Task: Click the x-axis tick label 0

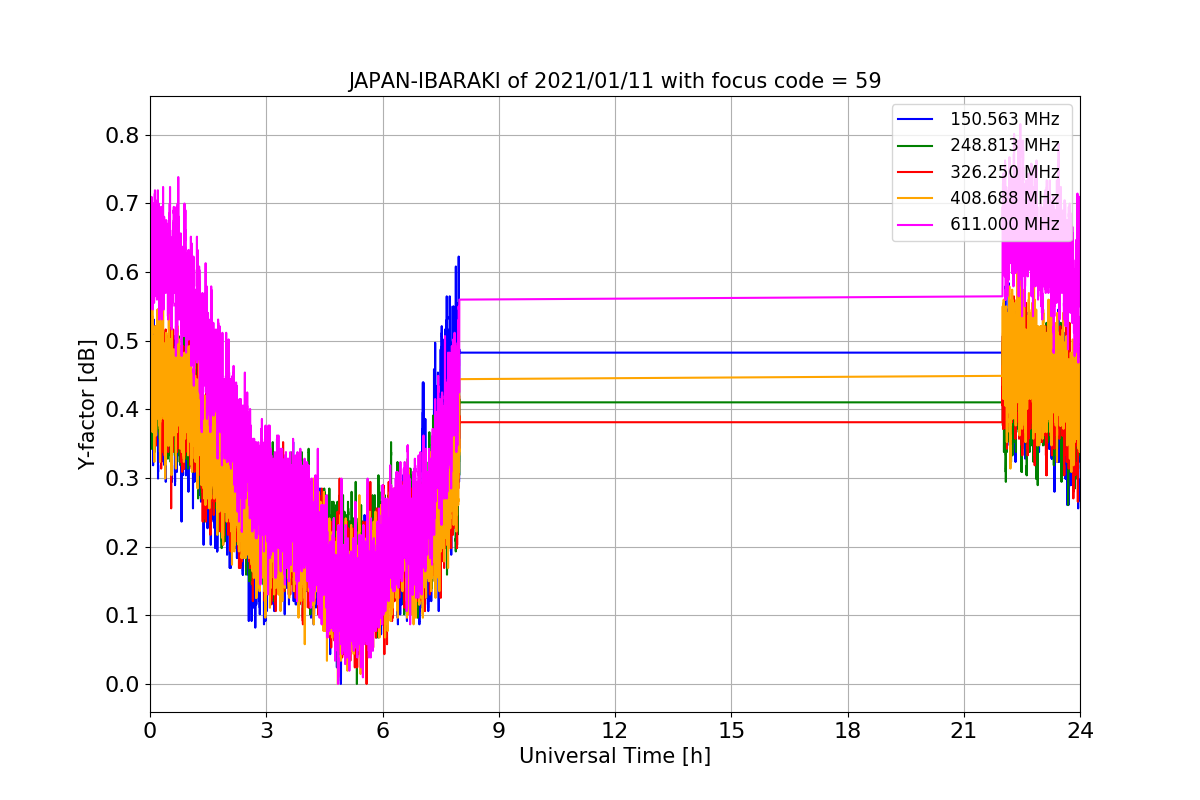Action: pyautogui.click(x=150, y=730)
